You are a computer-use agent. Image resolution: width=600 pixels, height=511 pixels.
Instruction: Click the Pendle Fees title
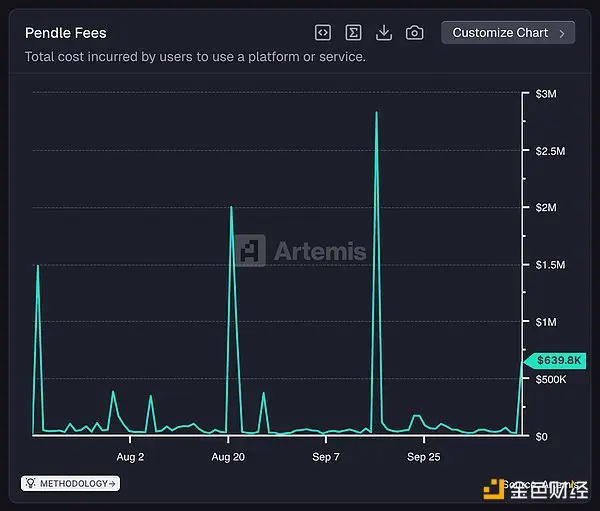(66, 33)
